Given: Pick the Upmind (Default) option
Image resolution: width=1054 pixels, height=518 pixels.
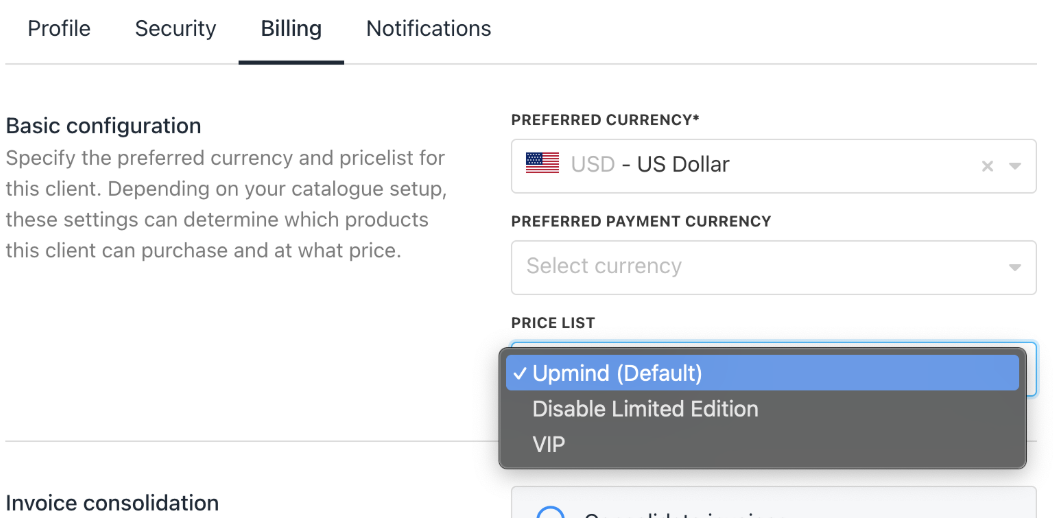Looking at the screenshot, I should [617, 374].
